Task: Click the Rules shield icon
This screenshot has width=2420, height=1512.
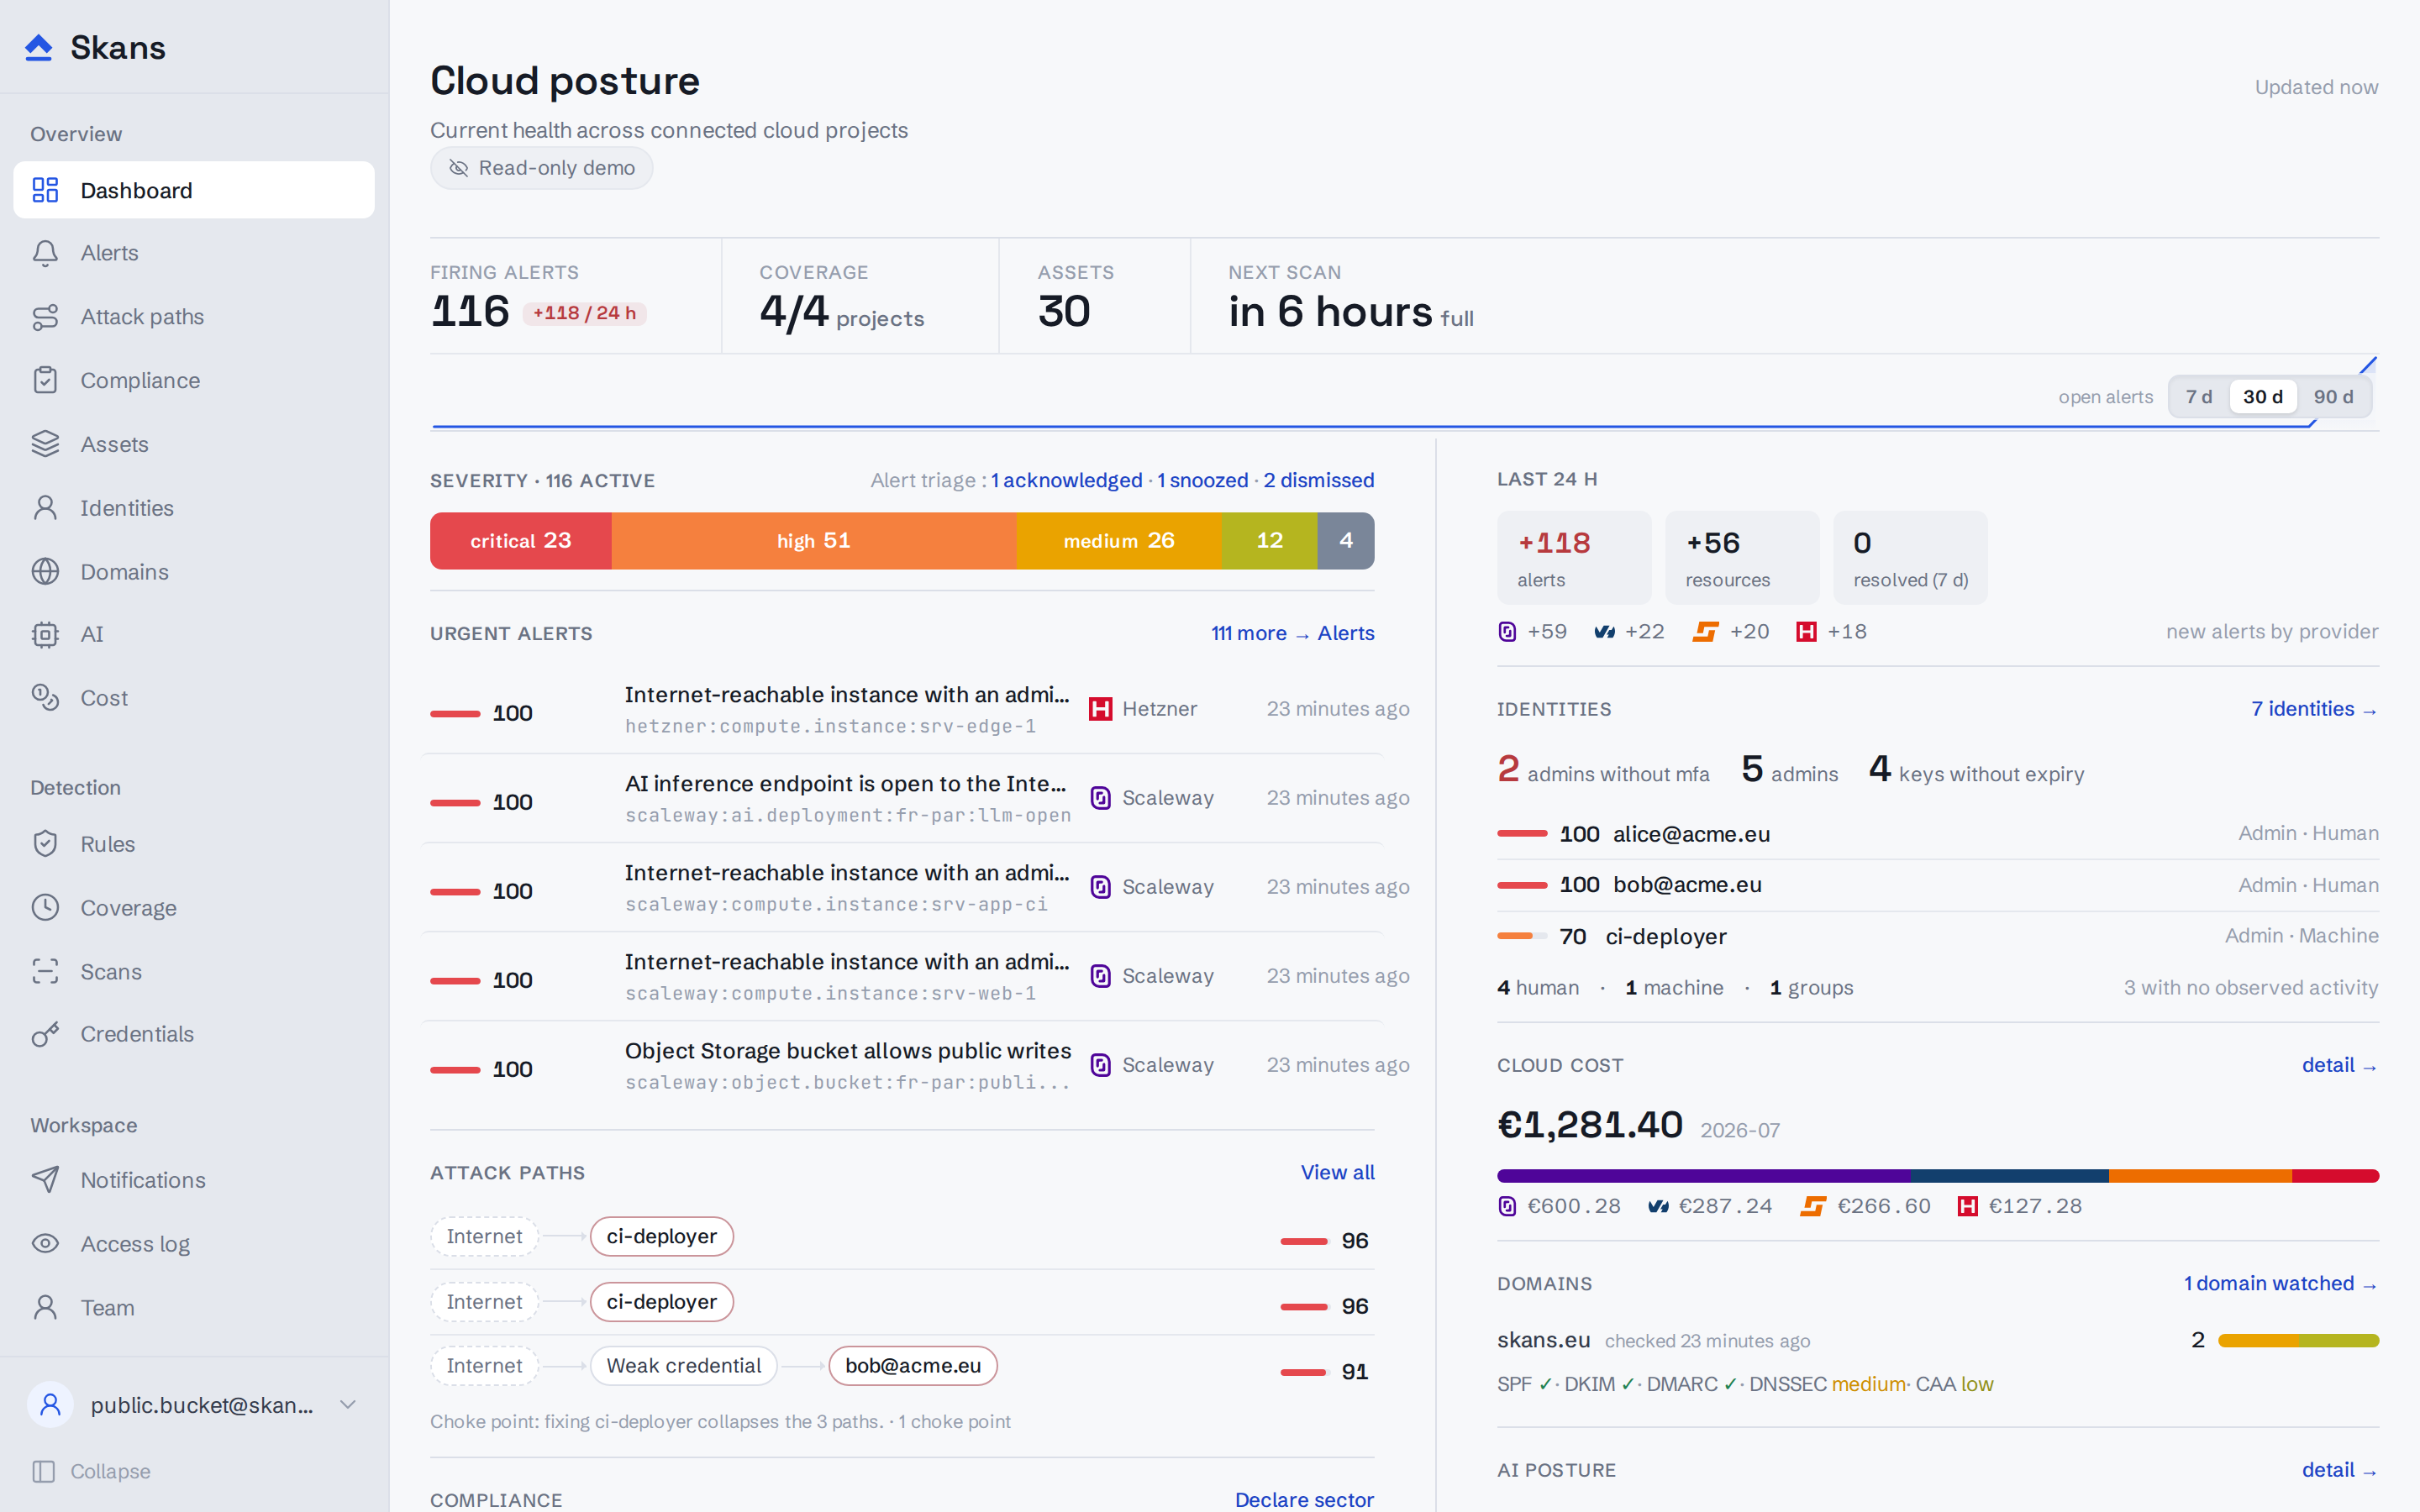Action: click(45, 844)
